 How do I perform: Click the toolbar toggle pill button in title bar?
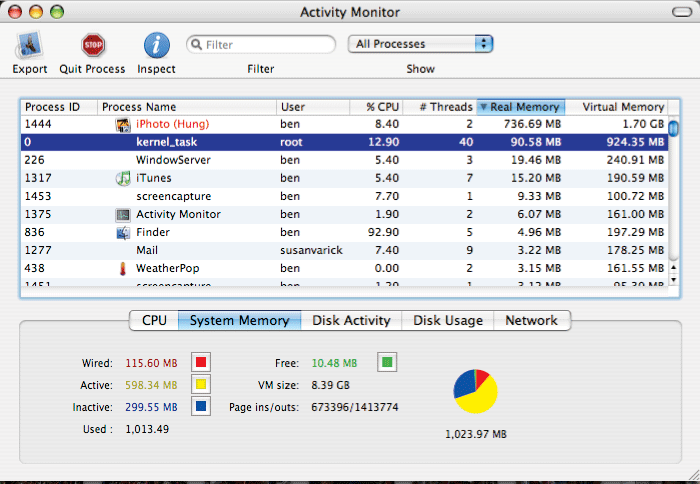(x=682, y=12)
